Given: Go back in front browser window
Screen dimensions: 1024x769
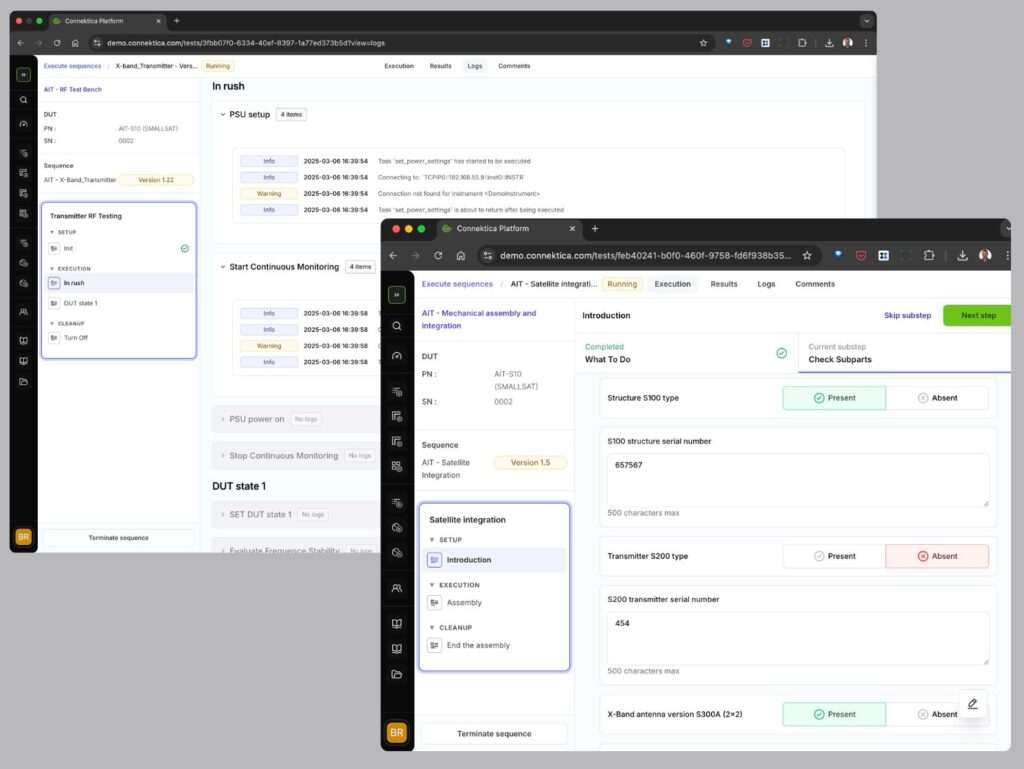Looking at the screenshot, I should 393,255.
